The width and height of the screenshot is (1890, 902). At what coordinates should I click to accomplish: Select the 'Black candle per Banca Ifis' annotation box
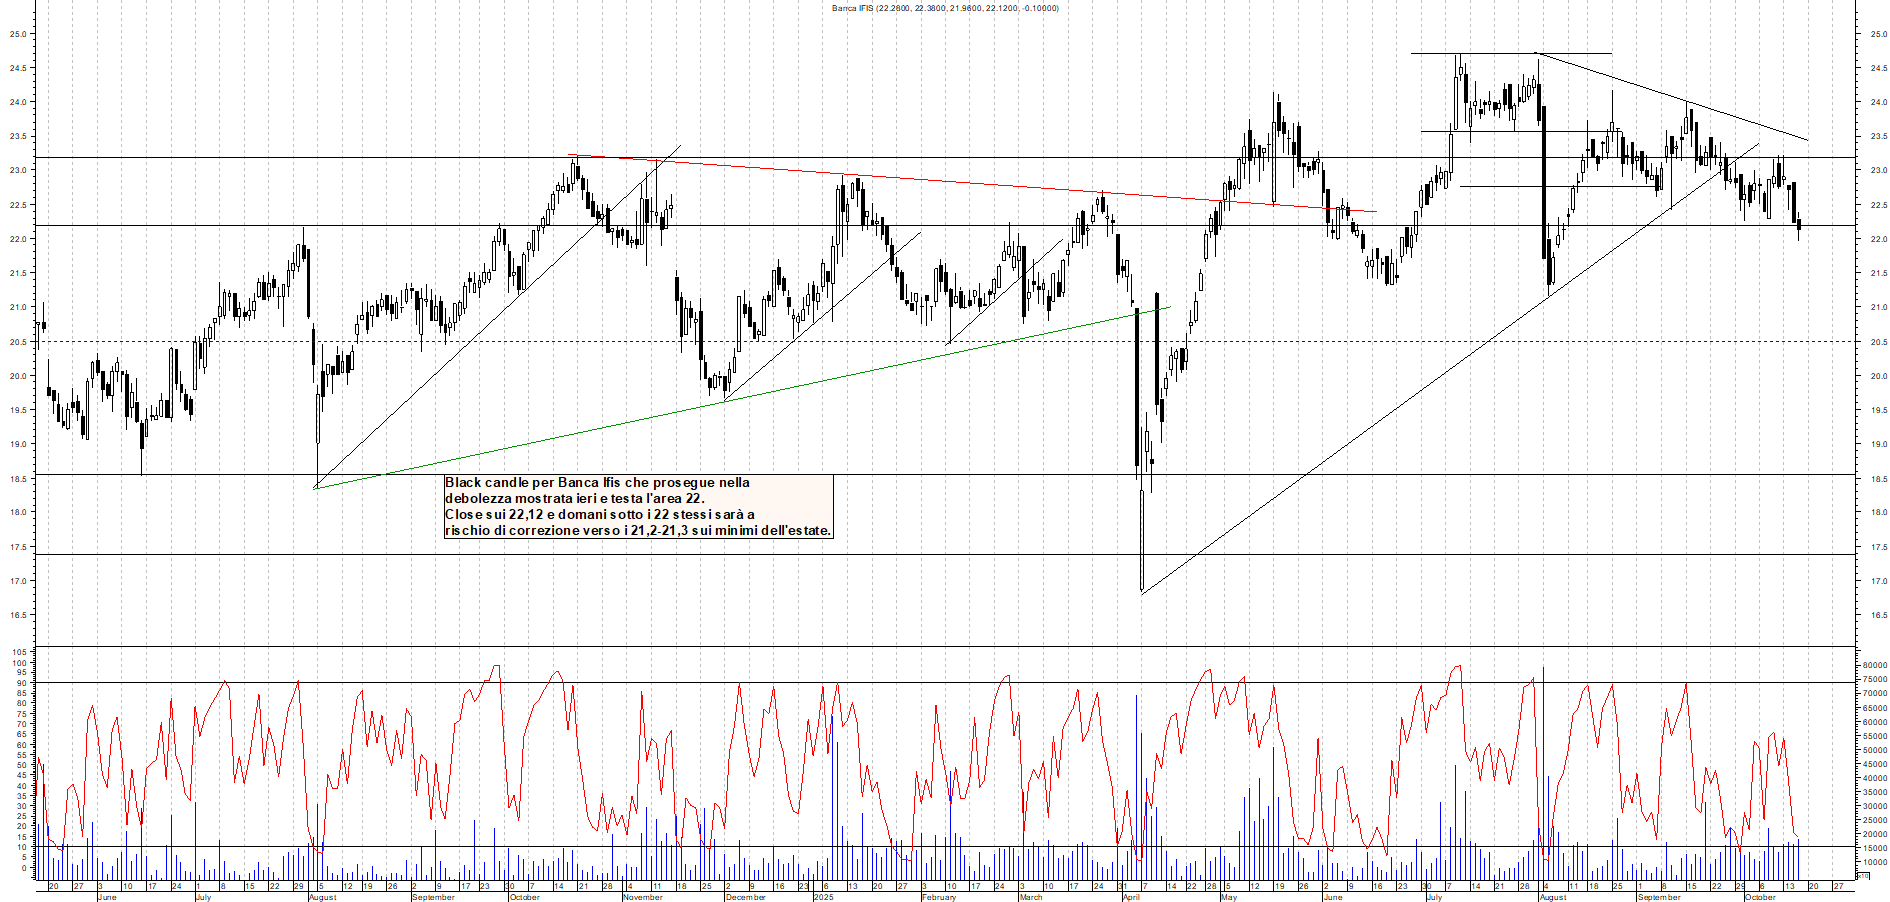tap(637, 506)
